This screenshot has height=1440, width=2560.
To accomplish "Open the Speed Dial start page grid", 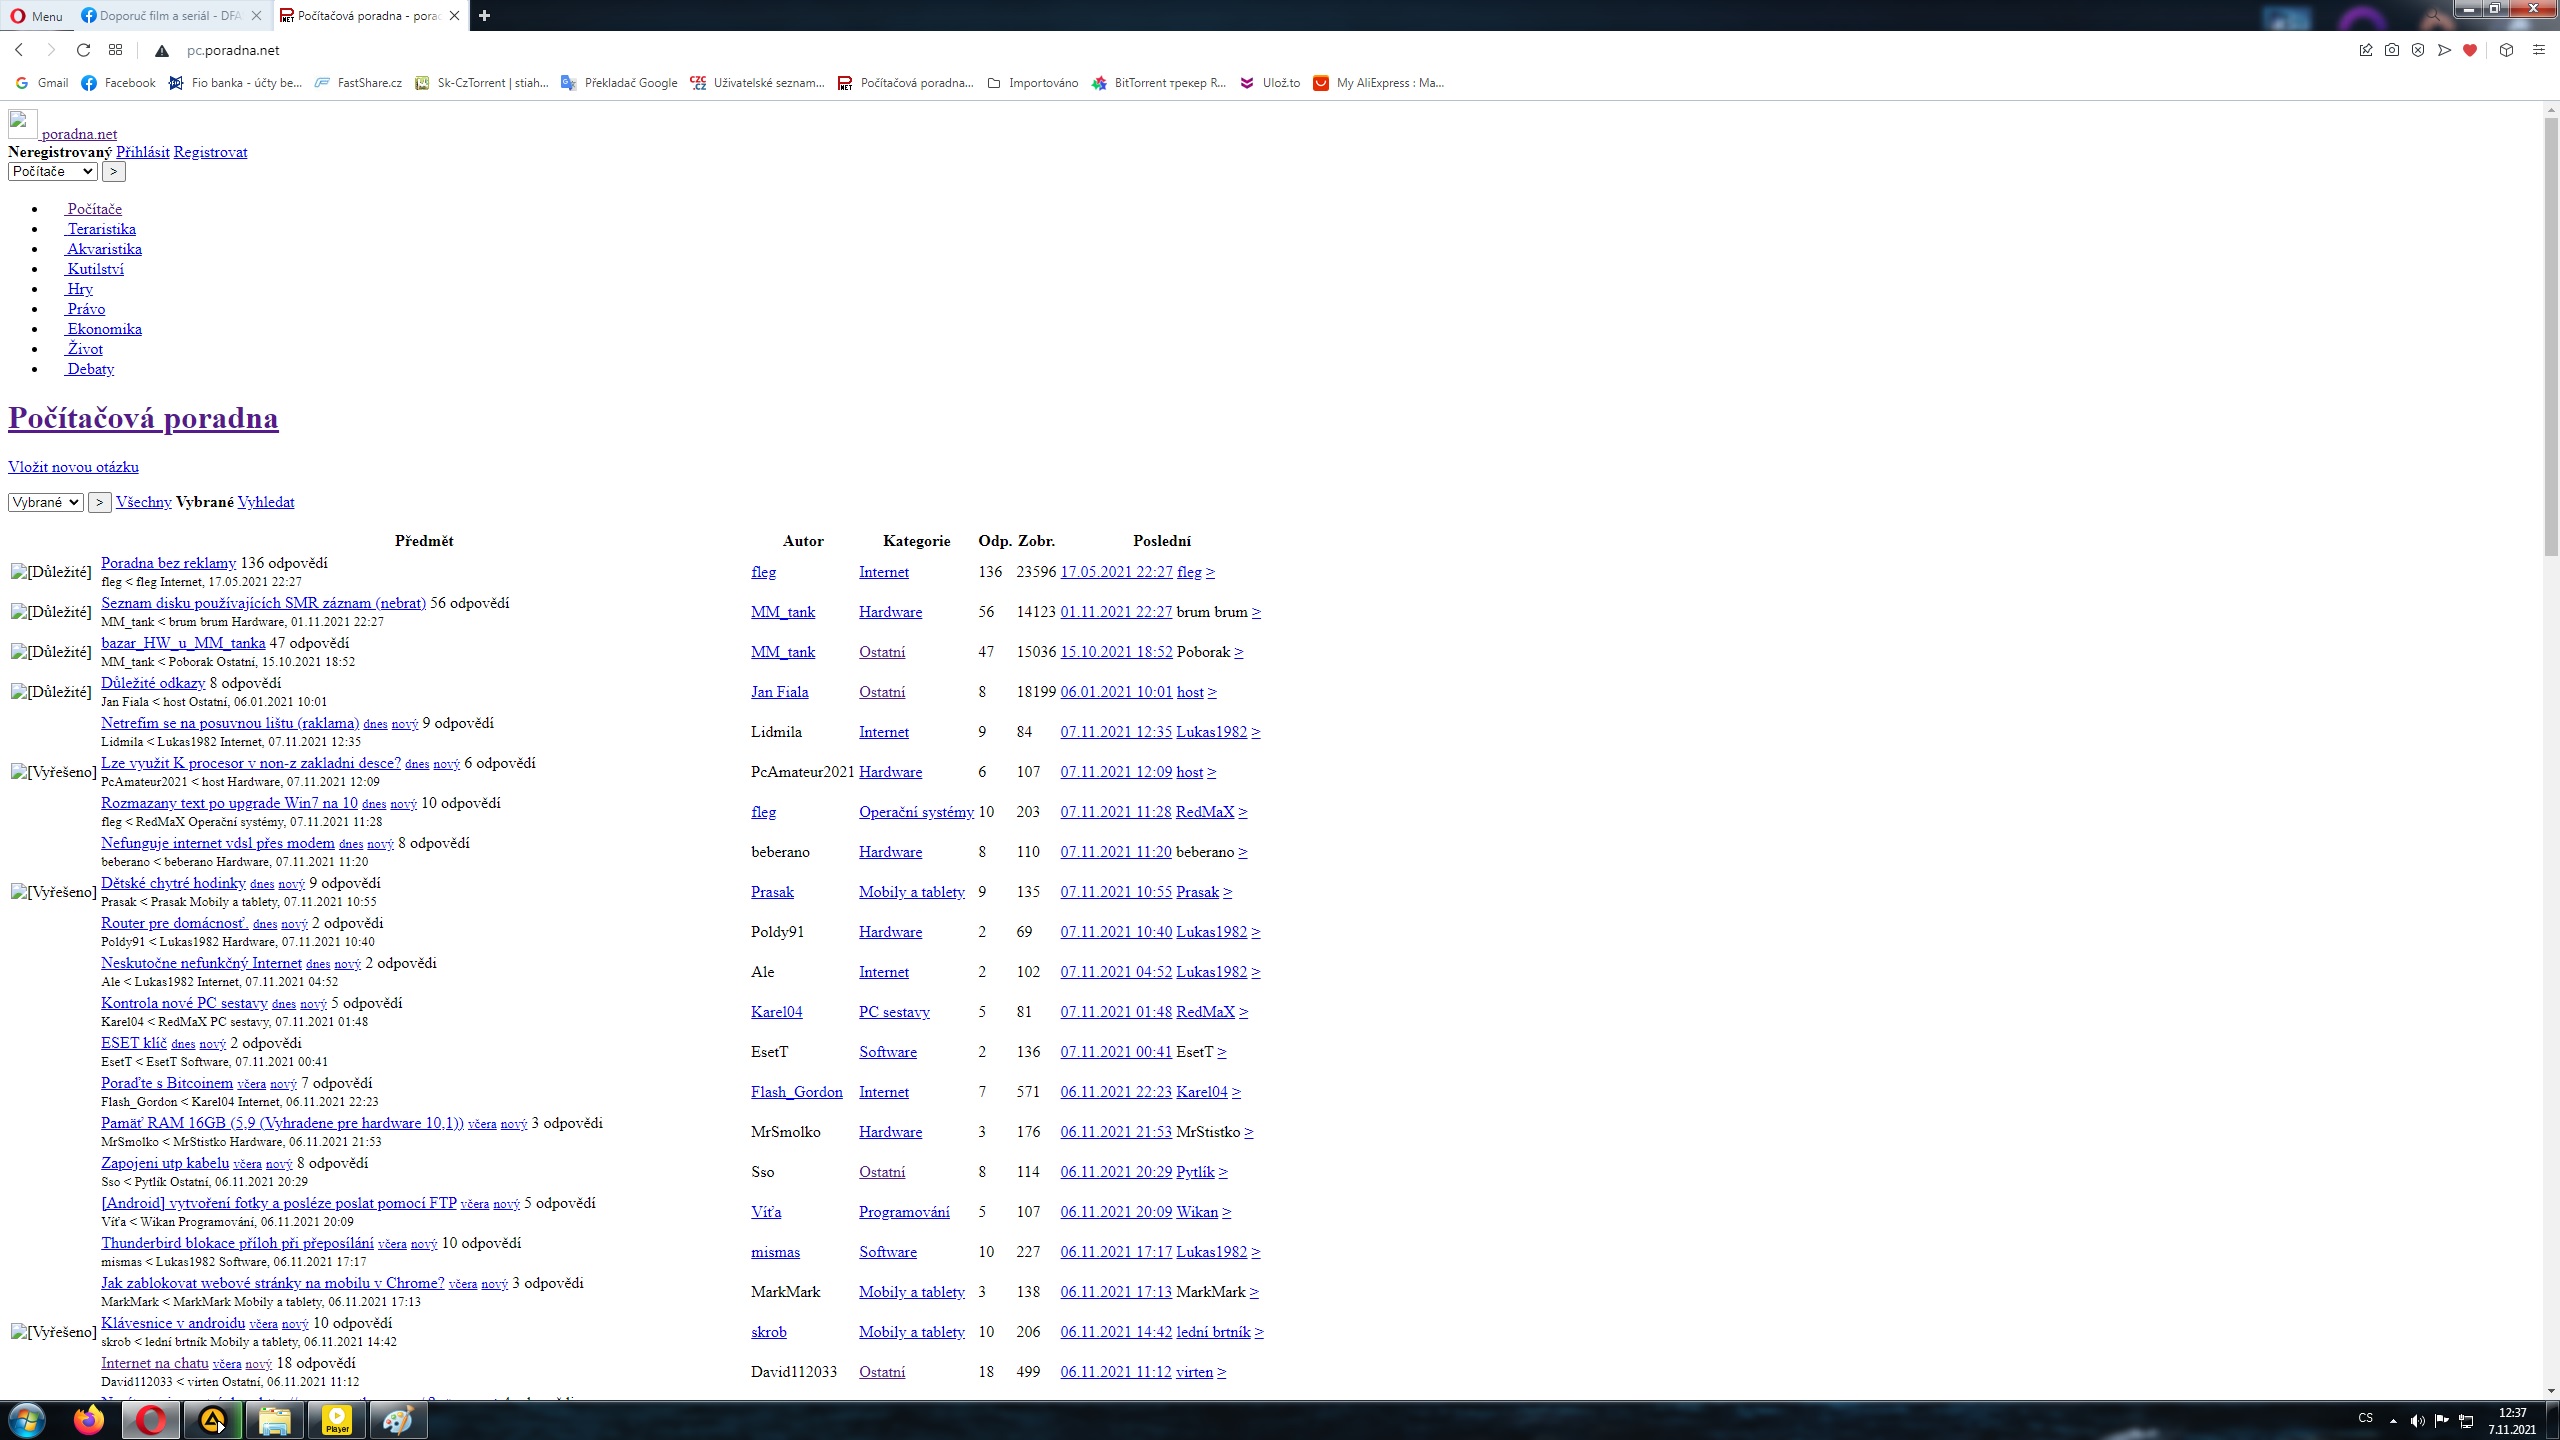I will [115, 50].
